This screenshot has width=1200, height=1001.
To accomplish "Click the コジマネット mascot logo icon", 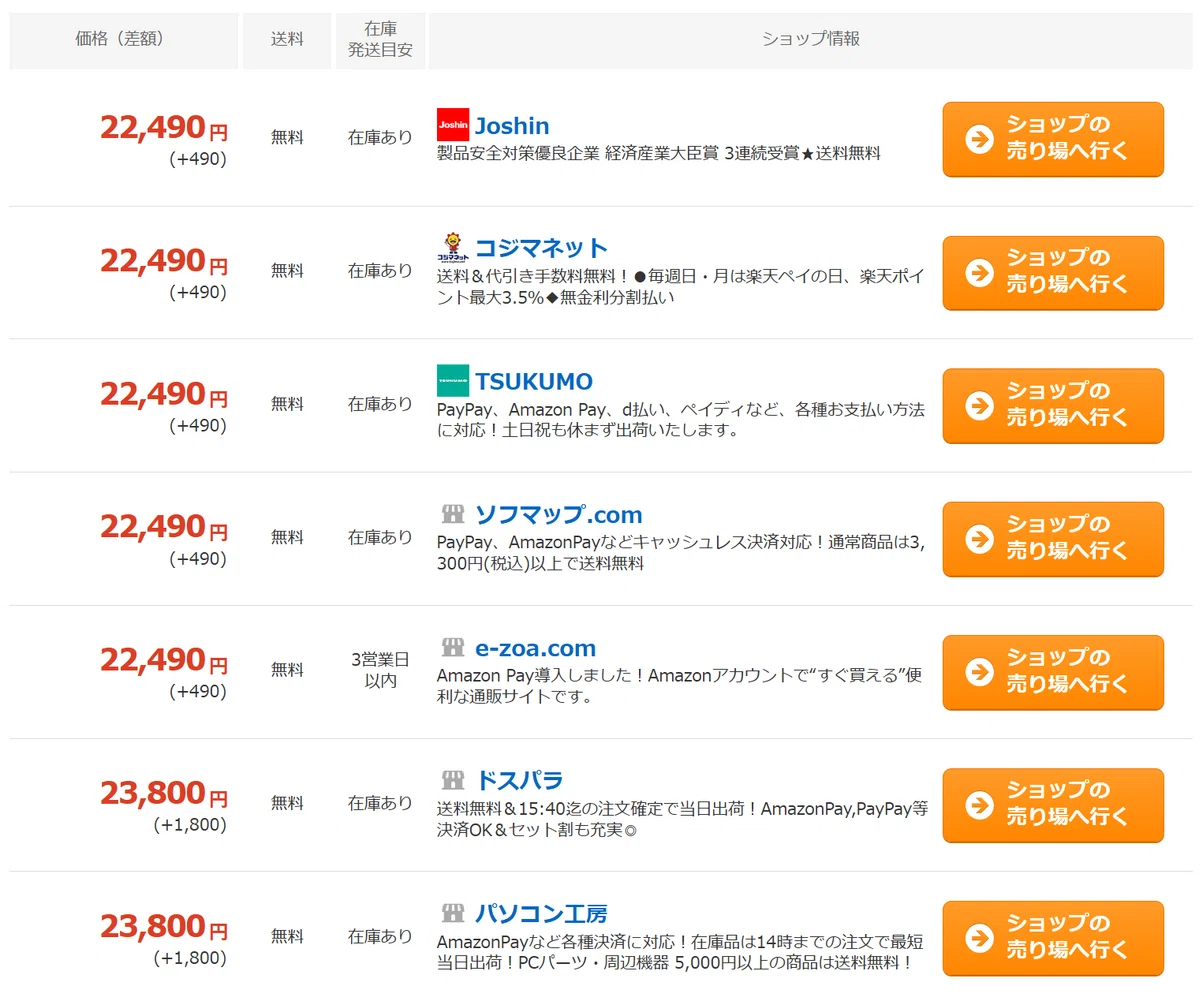I will 453,247.
